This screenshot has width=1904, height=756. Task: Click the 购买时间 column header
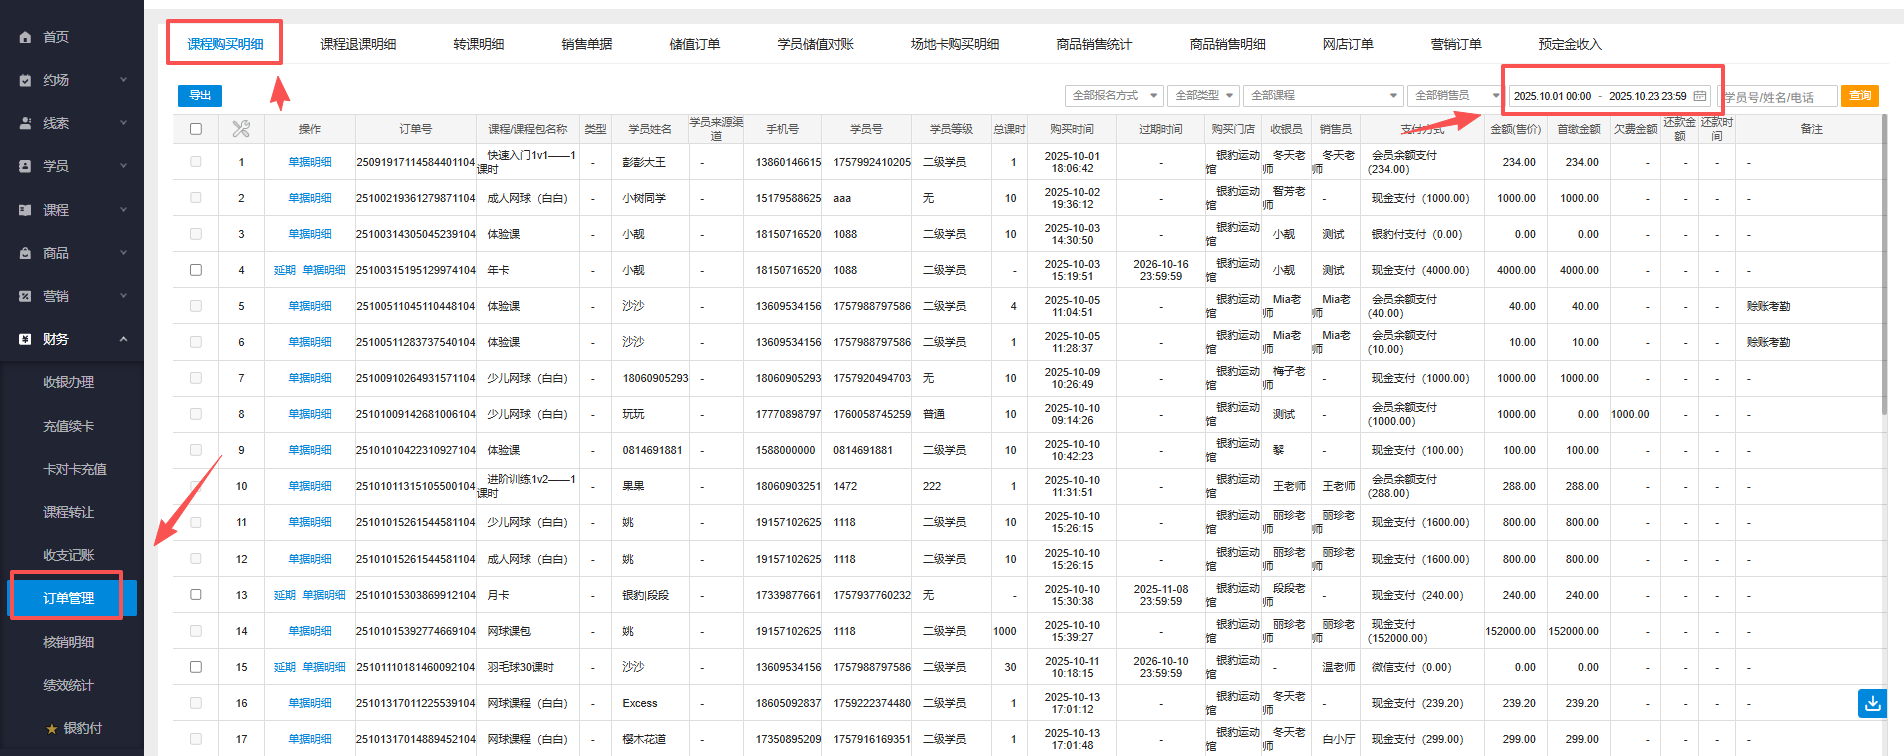pos(1072,129)
